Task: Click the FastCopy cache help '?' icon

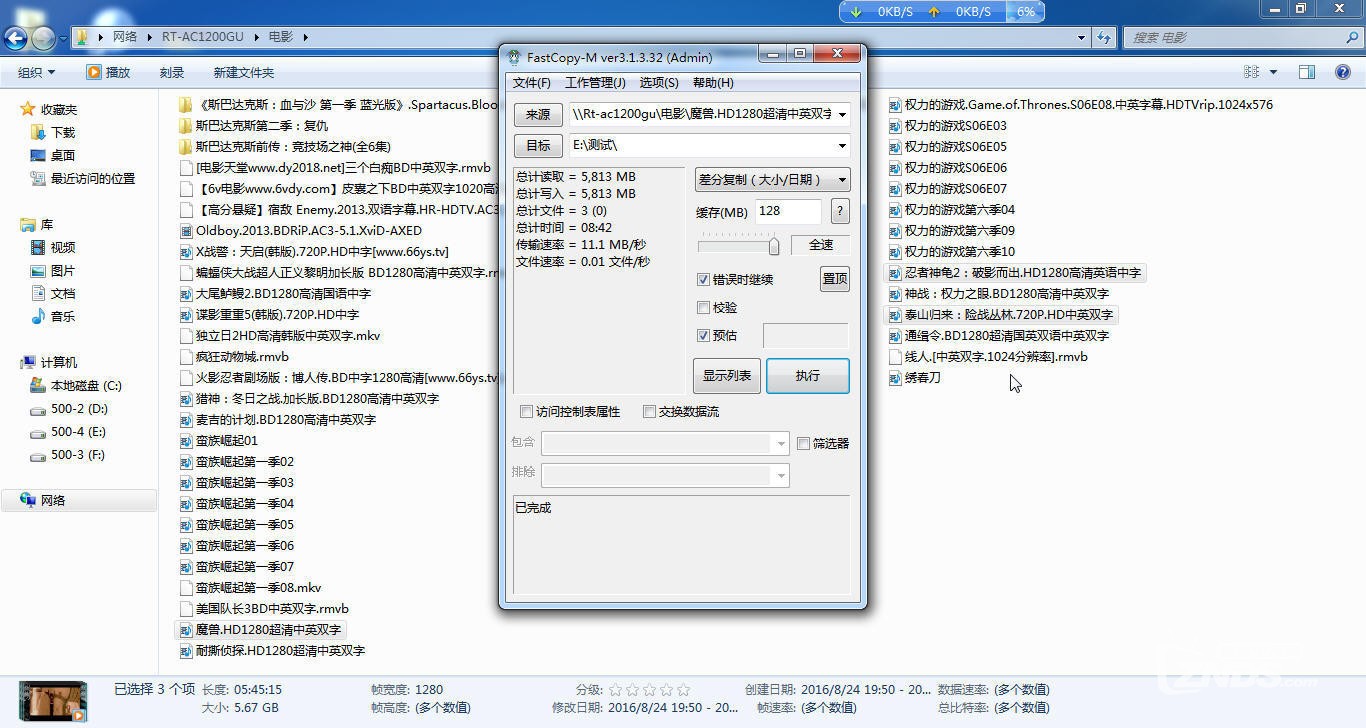Action: tap(839, 210)
